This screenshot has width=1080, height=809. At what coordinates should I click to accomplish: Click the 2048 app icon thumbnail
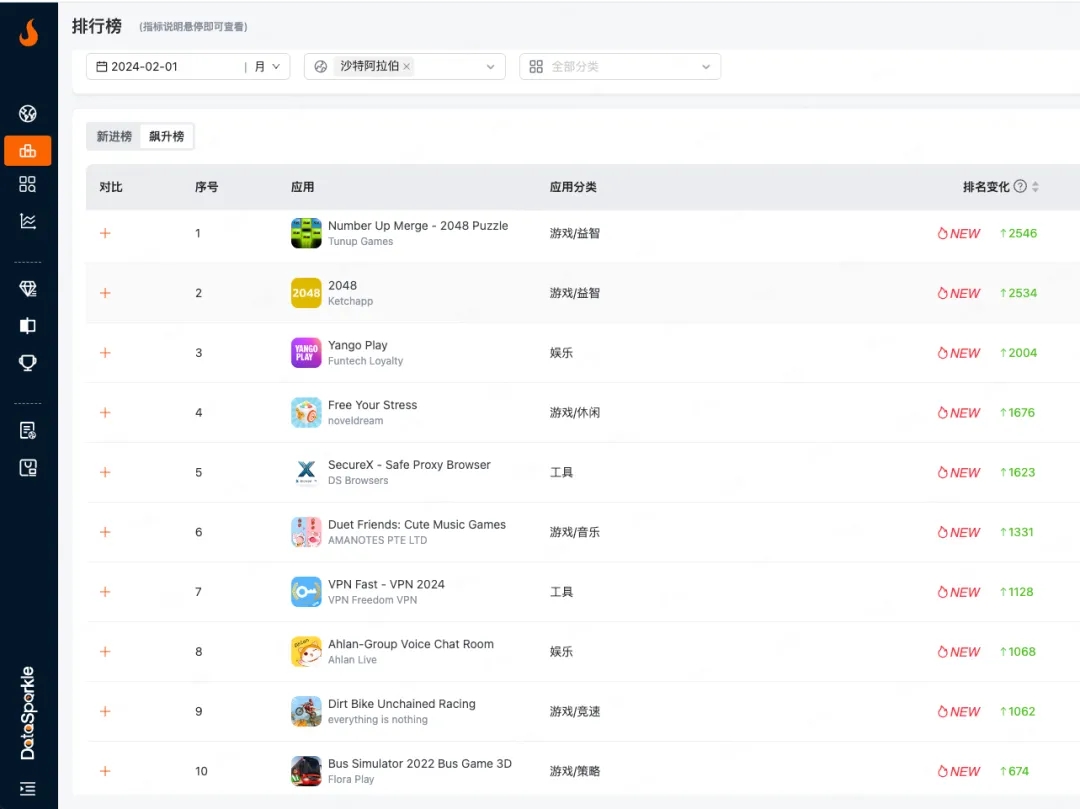(306, 293)
